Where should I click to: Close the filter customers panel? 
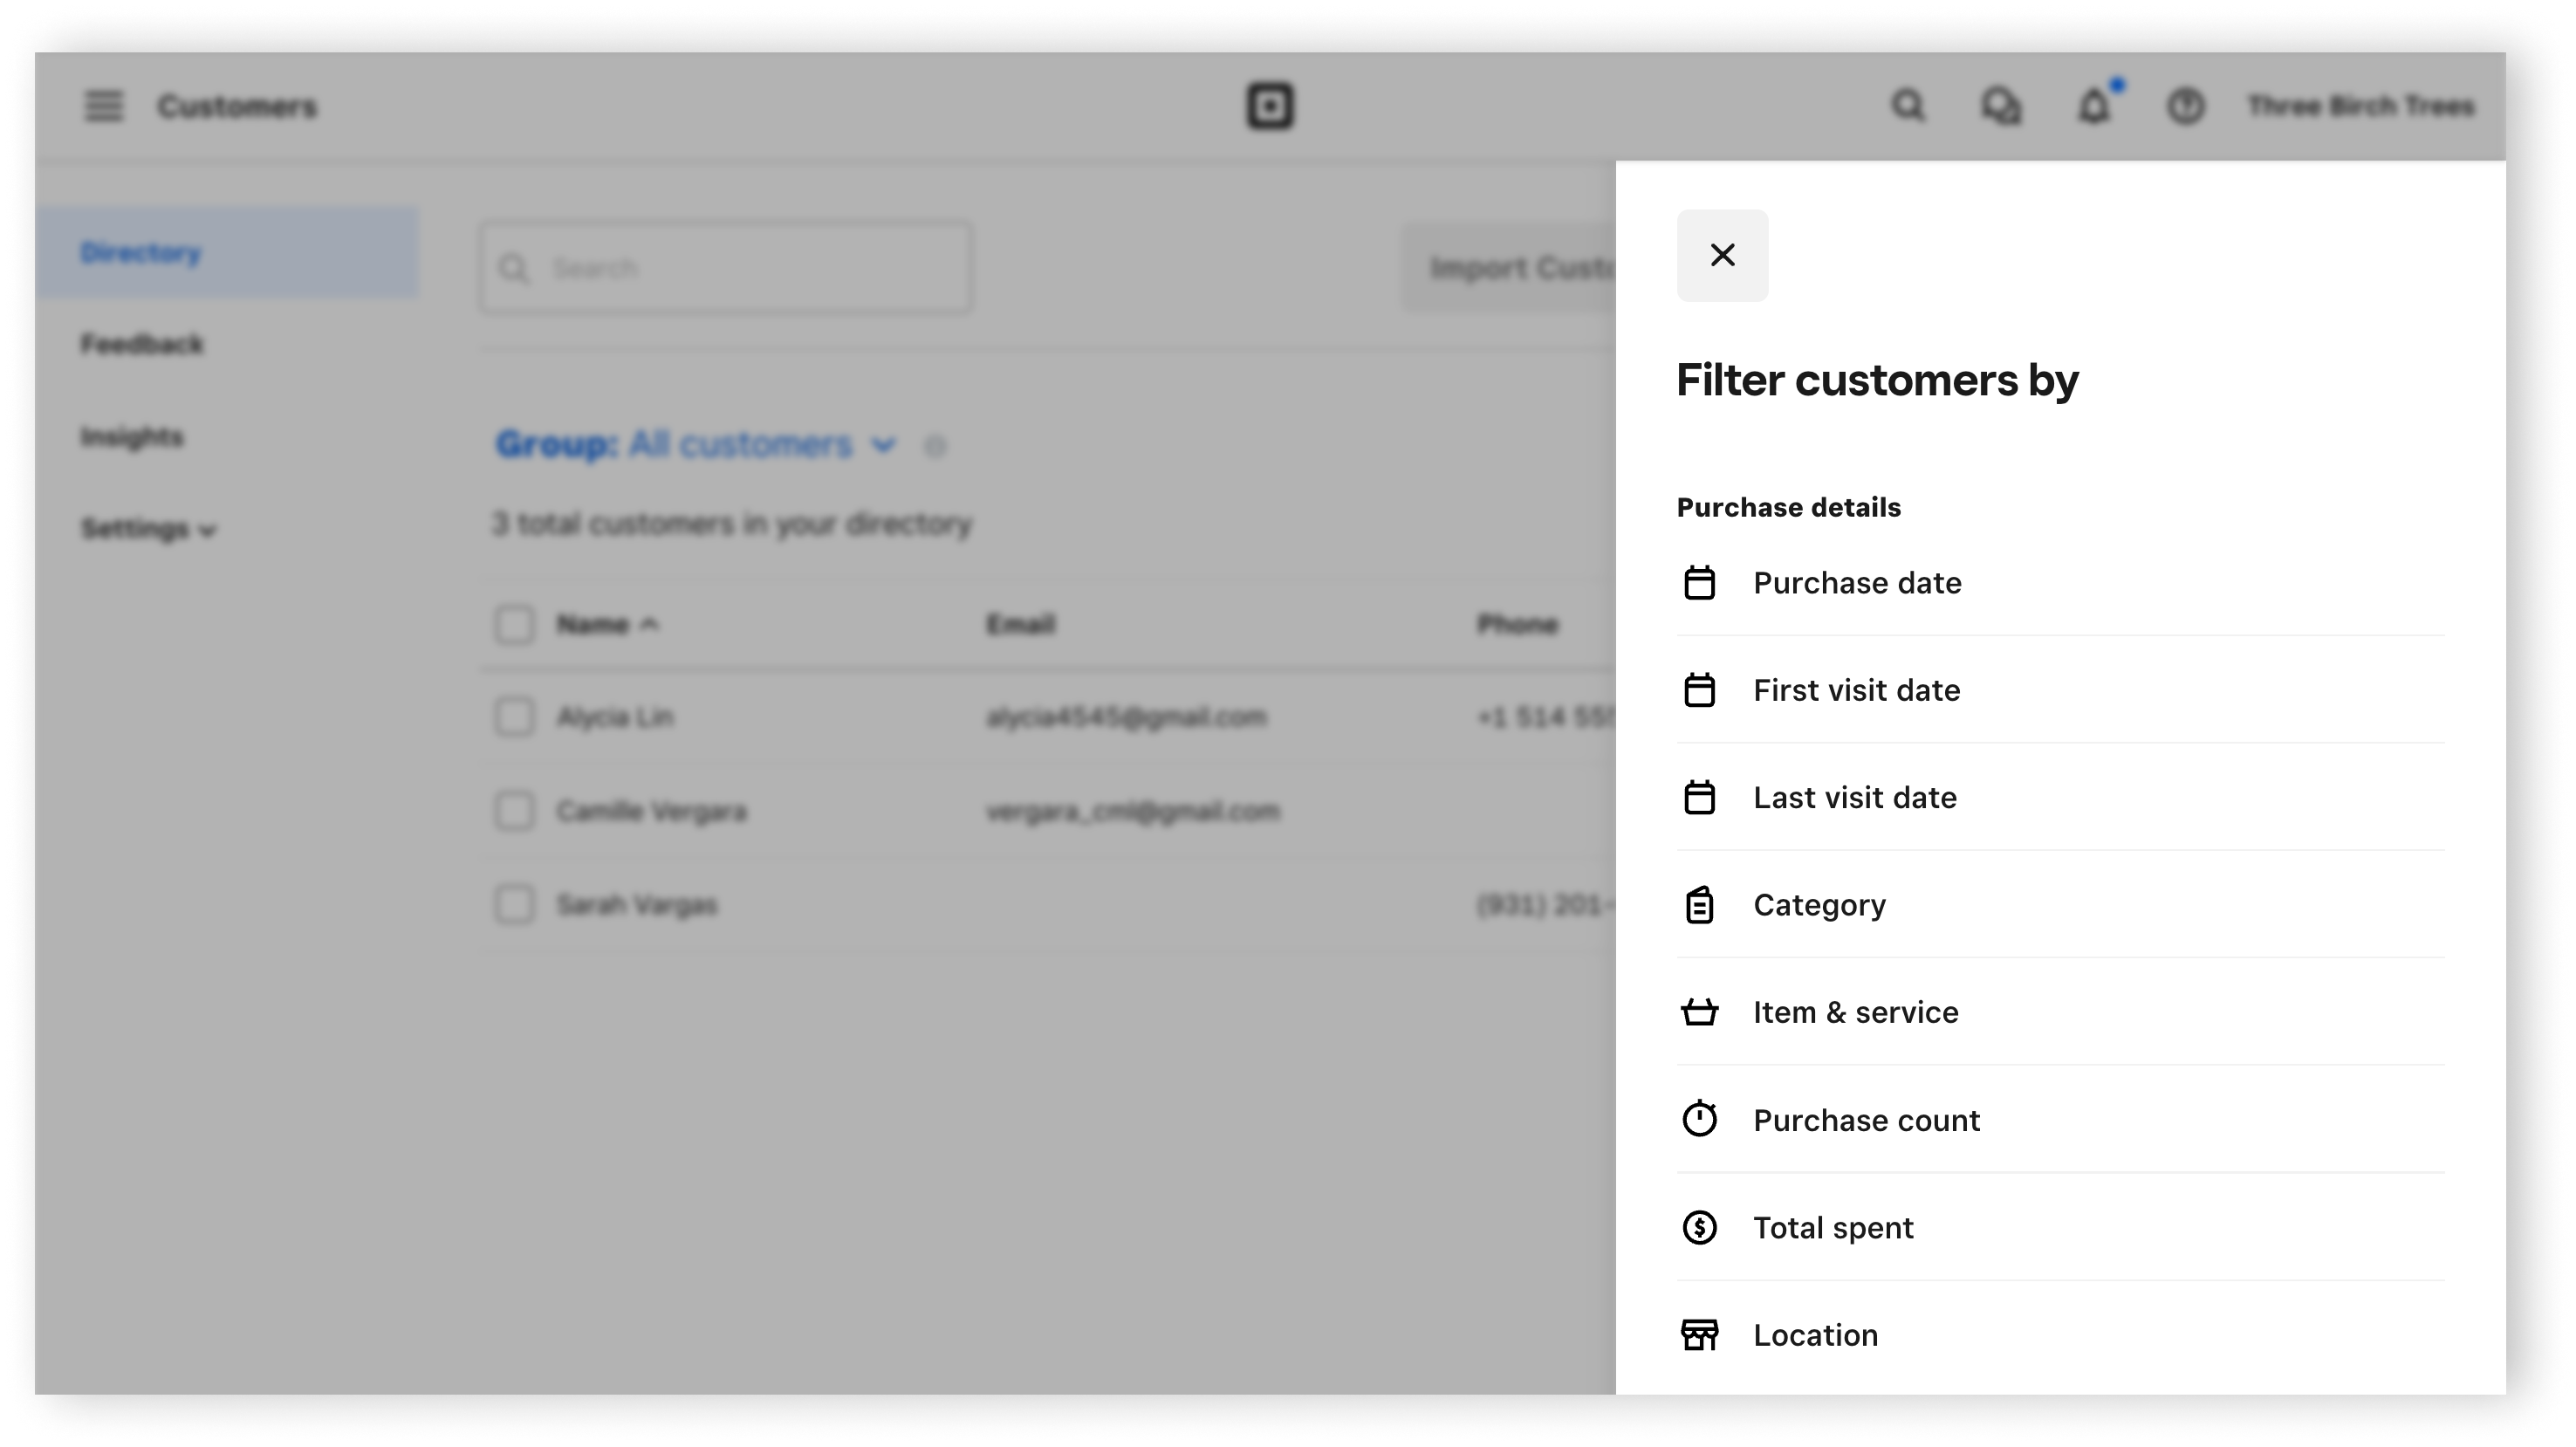click(1722, 255)
